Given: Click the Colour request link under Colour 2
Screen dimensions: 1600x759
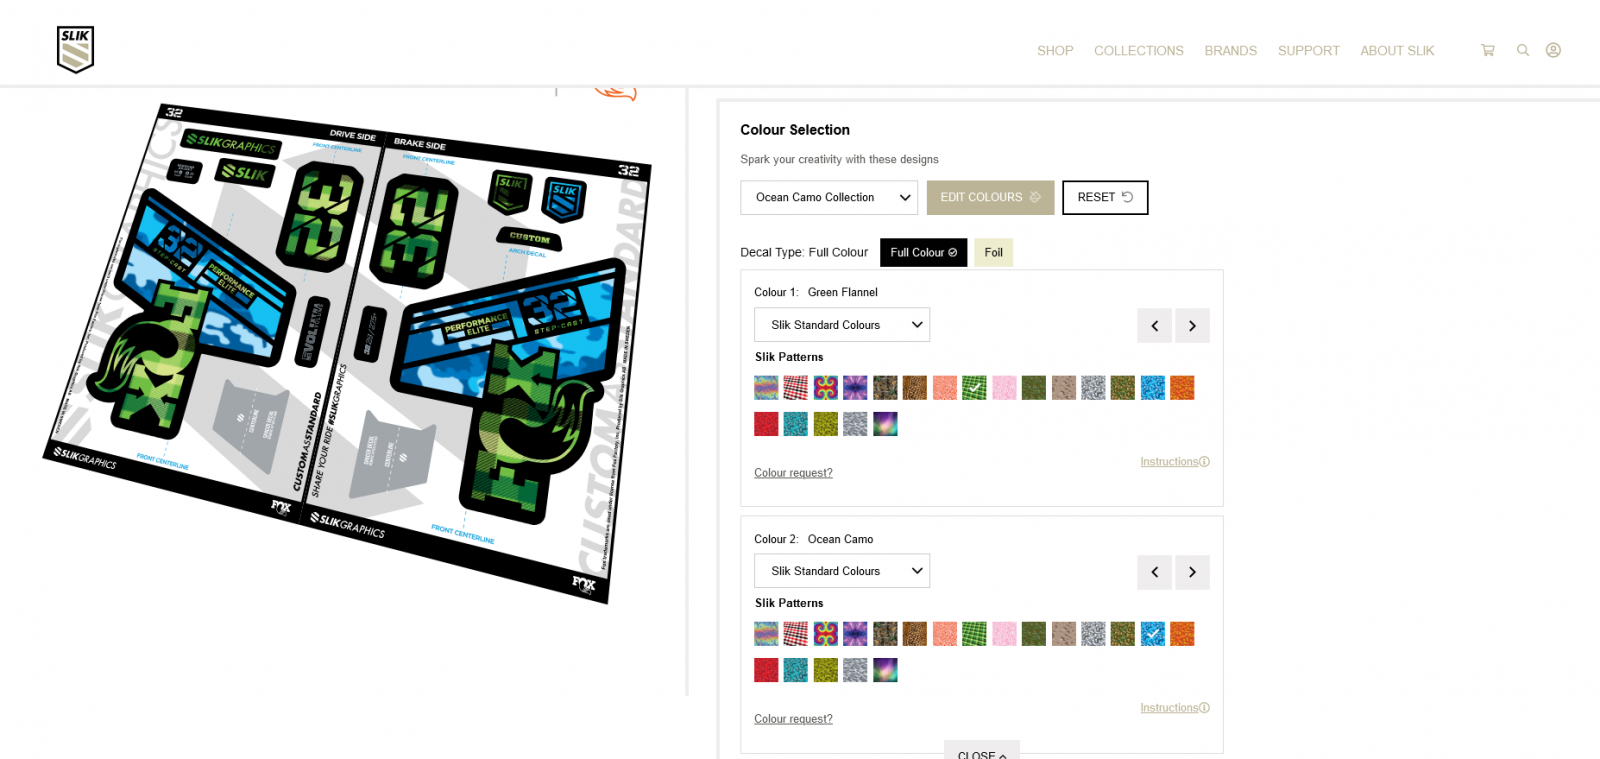Looking at the screenshot, I should coord(793,719).
